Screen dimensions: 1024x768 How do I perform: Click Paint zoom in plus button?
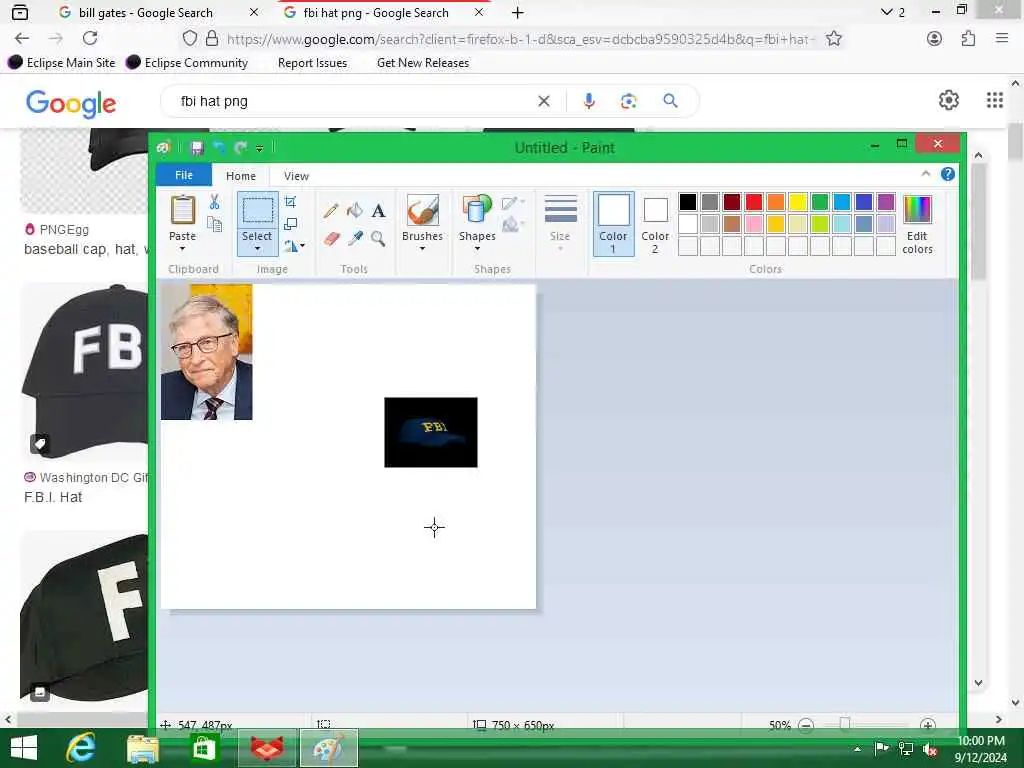(927, 726)
